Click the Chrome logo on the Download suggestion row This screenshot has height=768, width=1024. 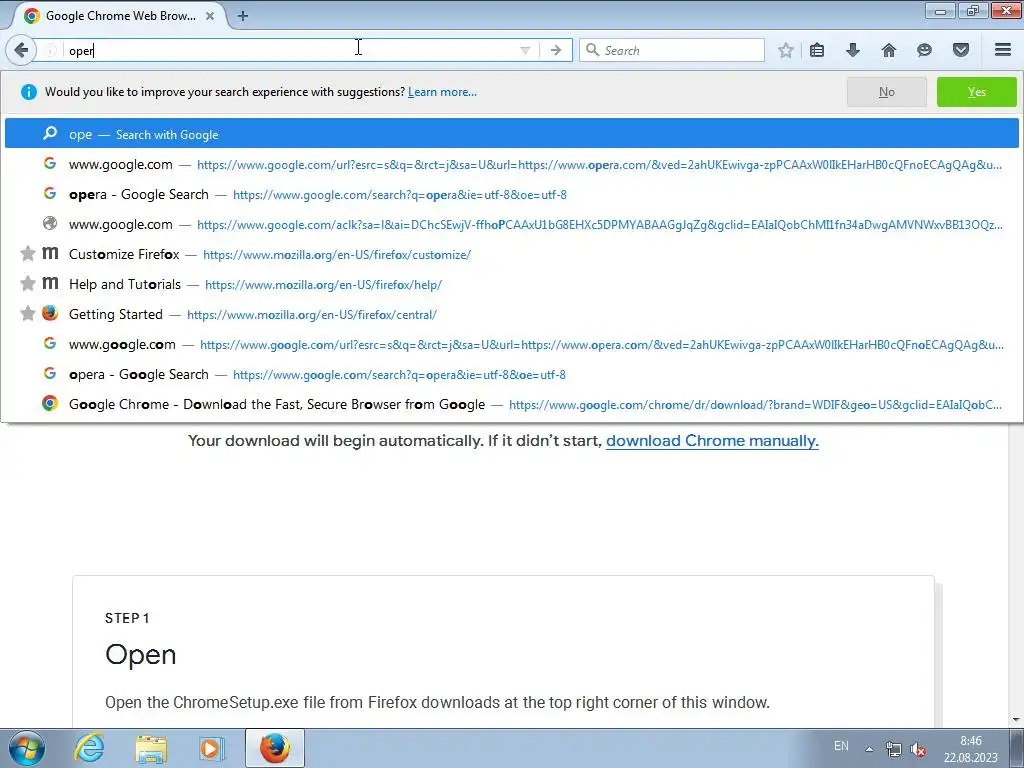(50, 404)
